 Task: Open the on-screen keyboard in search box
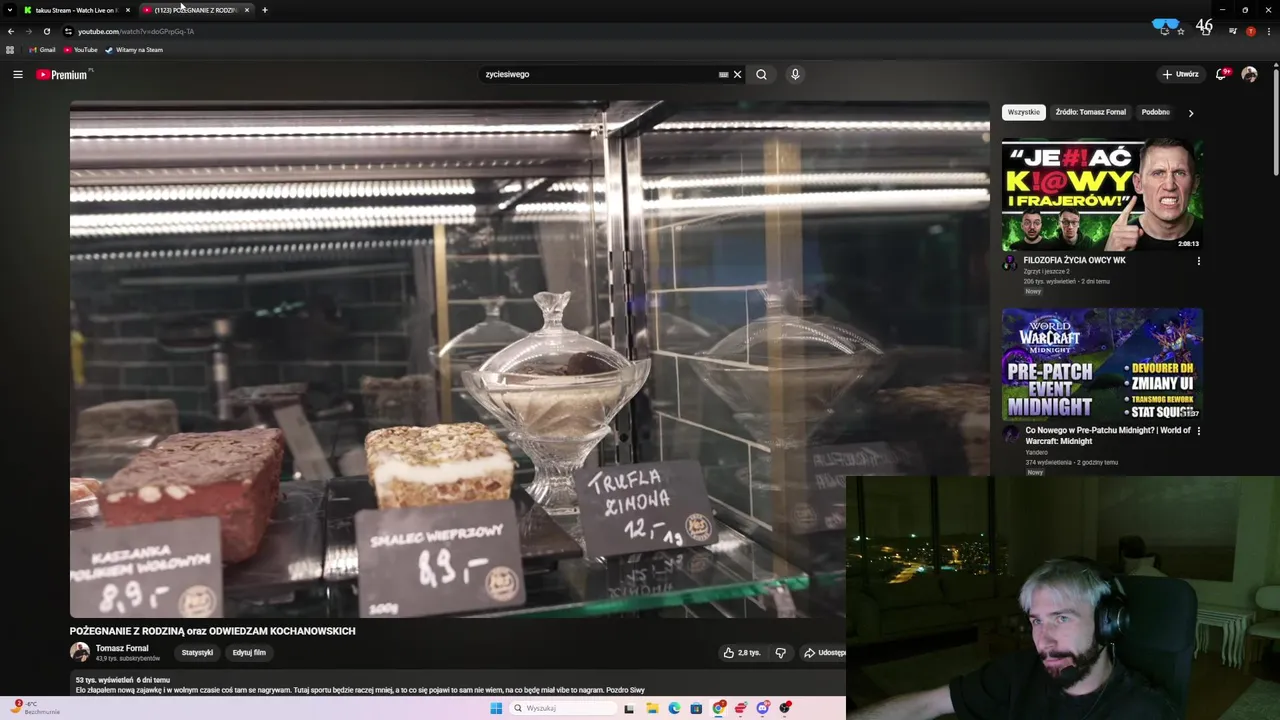(x=723, y=74)
